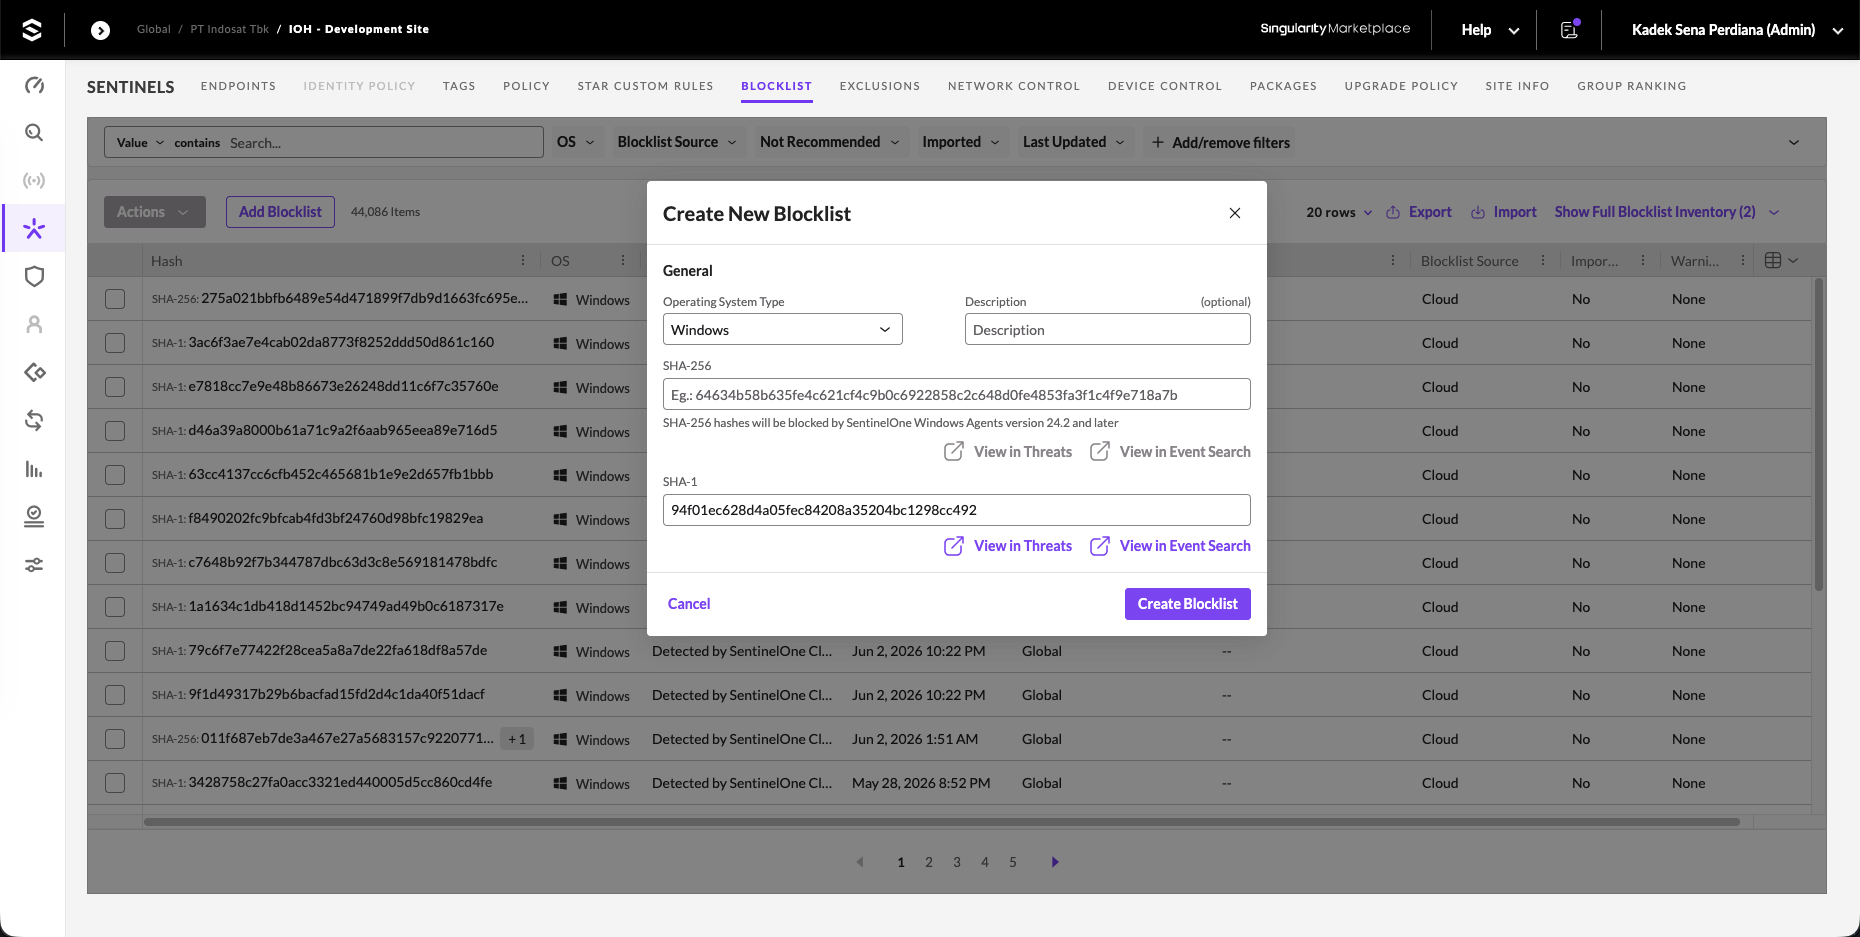Click the Create Blocklist button
The width and height of the screenshot is (1860, 937).
[1188, 604]
